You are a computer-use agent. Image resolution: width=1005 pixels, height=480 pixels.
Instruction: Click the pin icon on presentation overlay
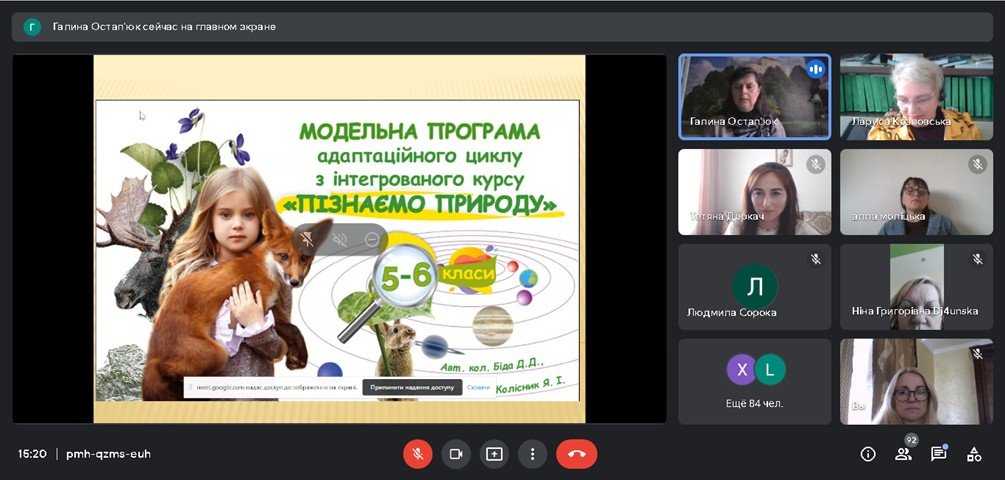308,240
